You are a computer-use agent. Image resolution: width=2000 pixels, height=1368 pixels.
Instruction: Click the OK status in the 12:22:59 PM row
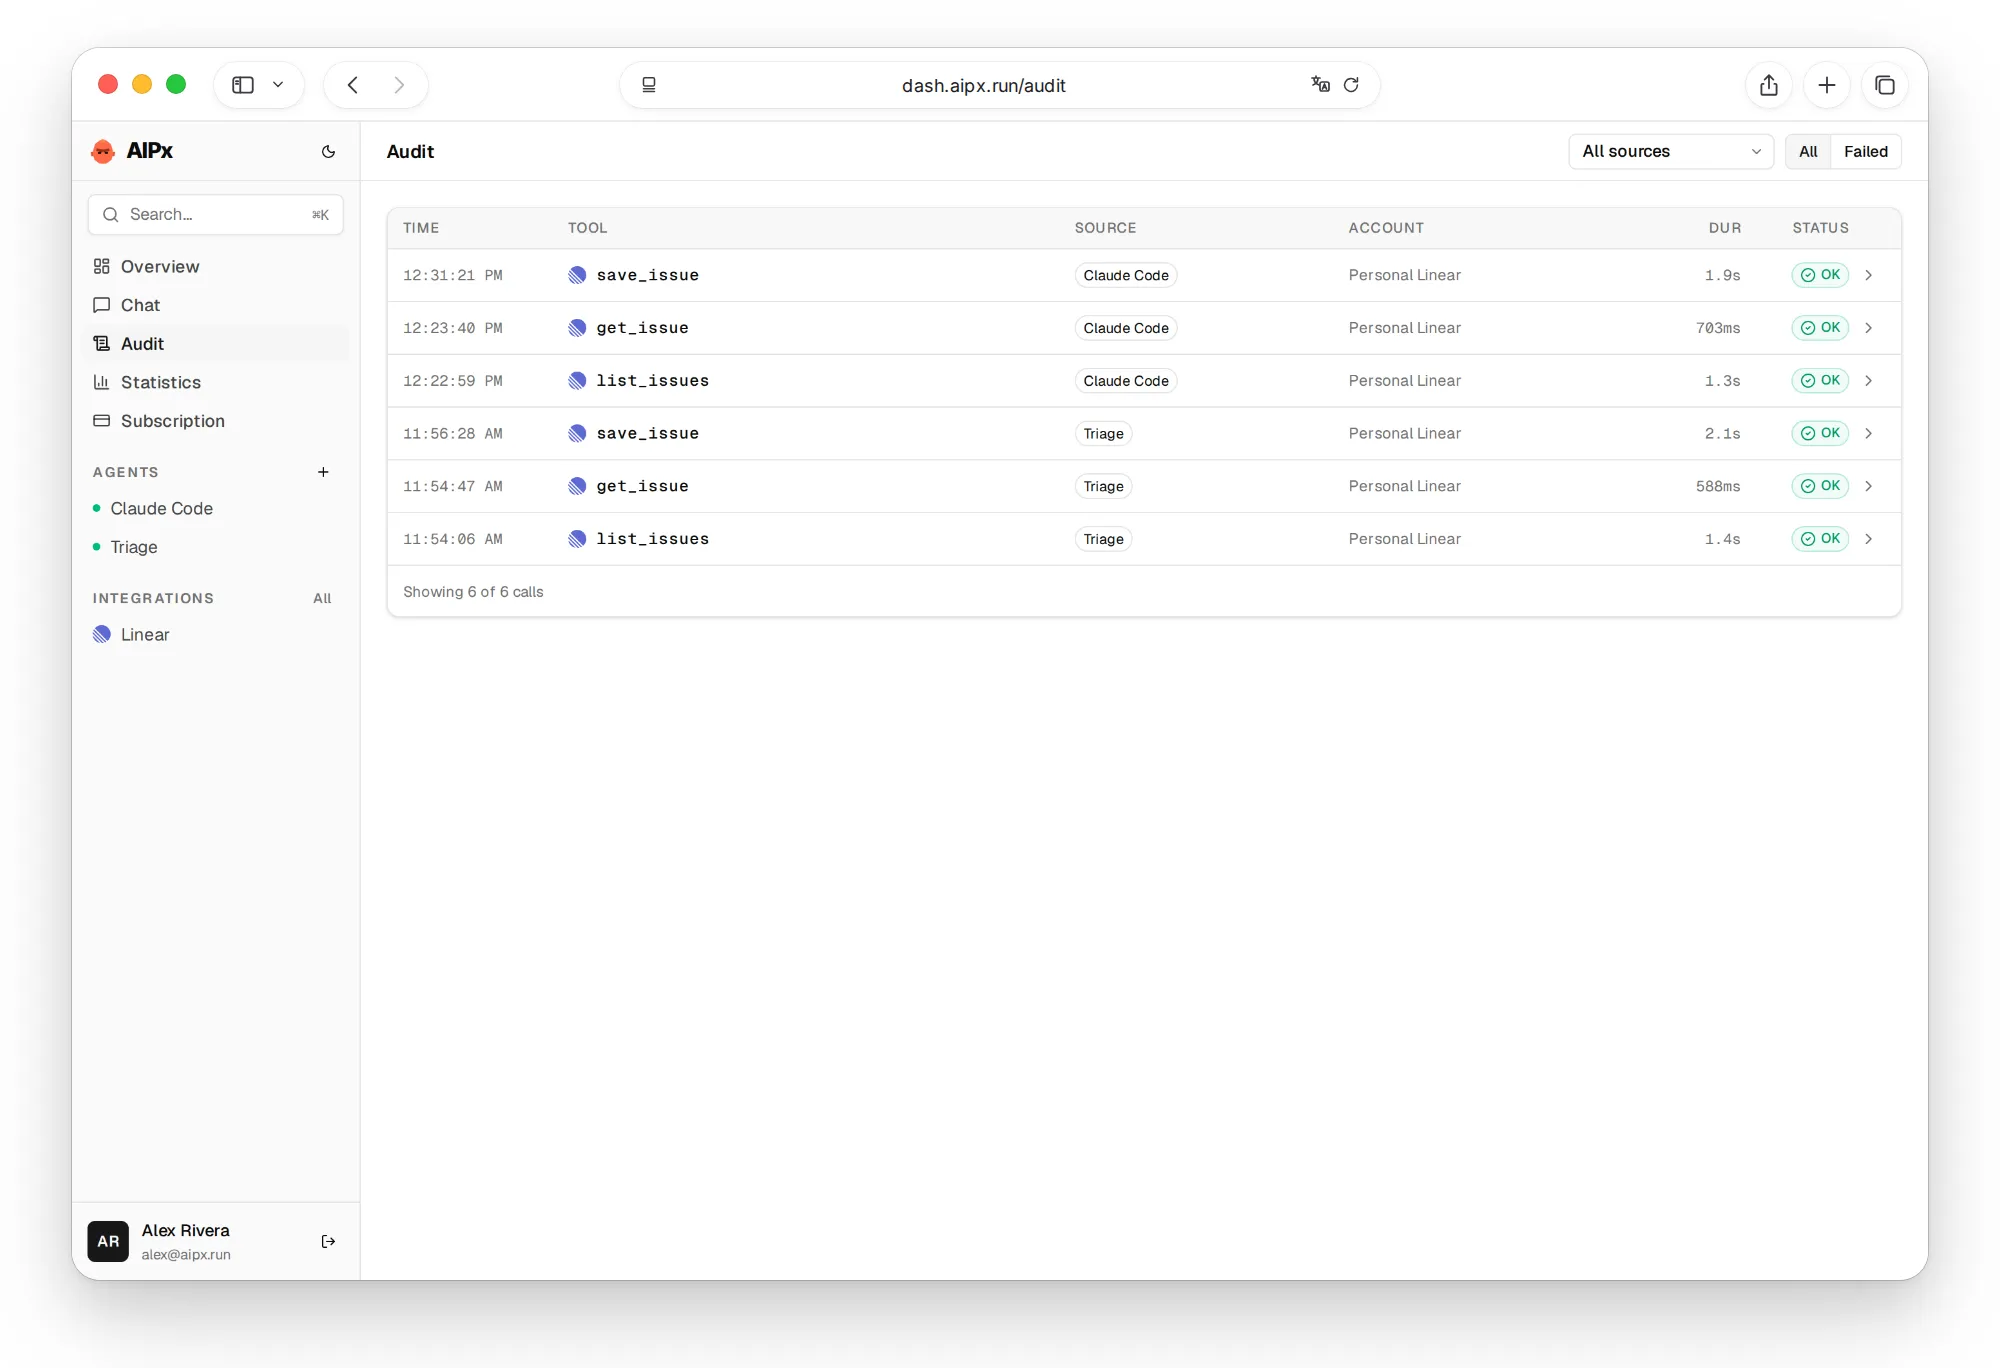[1820, 381]
